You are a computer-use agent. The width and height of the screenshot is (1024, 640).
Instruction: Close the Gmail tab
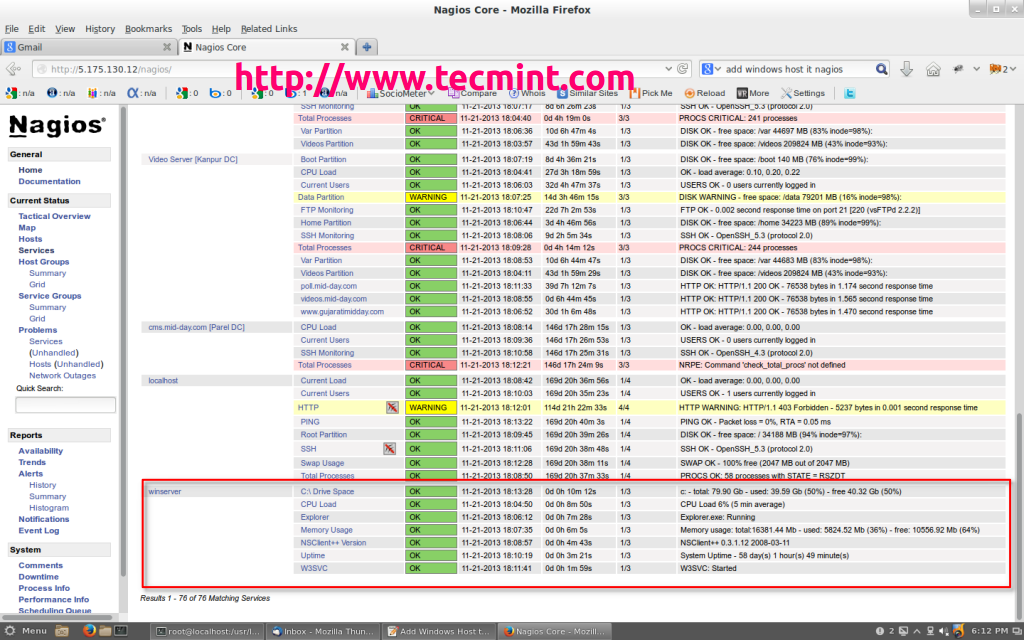coord(167,47)
